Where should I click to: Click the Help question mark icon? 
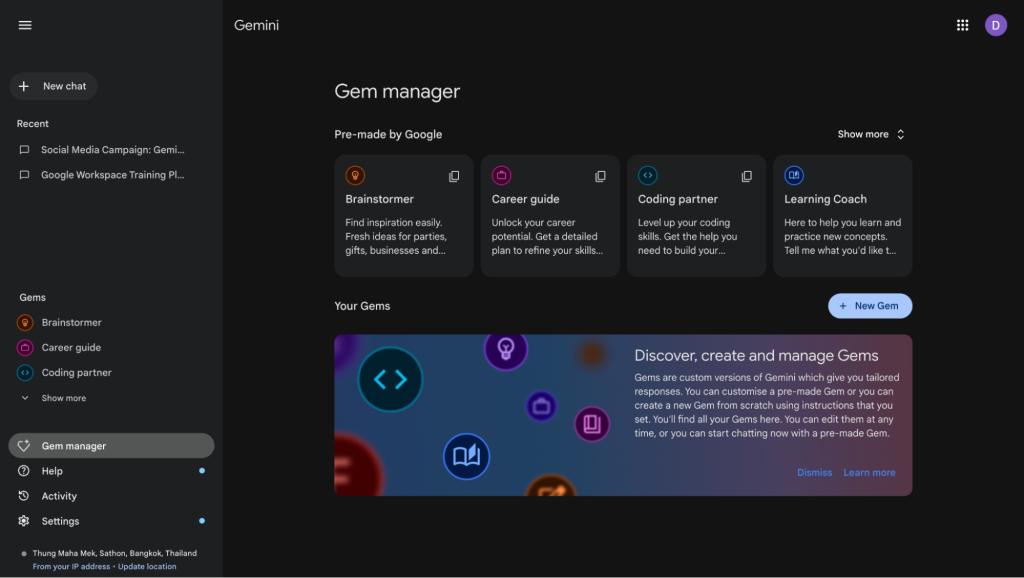pyautogui.click(x=24, y=471)
